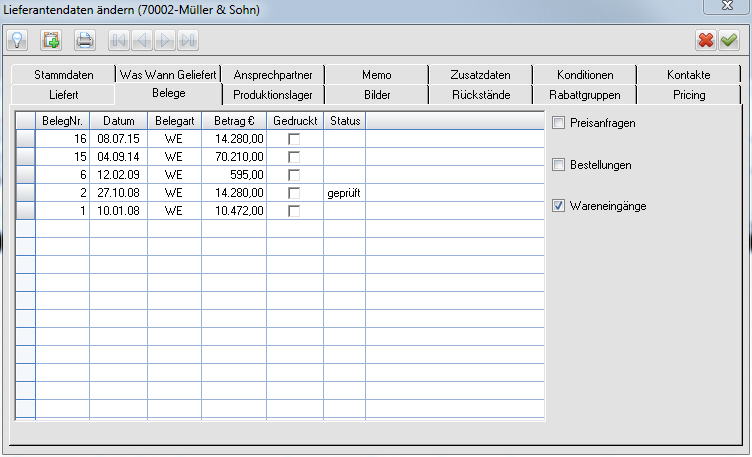
Task: Tick Gedruckt checkbox for BelegNr. 16
Action: coord(294,139)
